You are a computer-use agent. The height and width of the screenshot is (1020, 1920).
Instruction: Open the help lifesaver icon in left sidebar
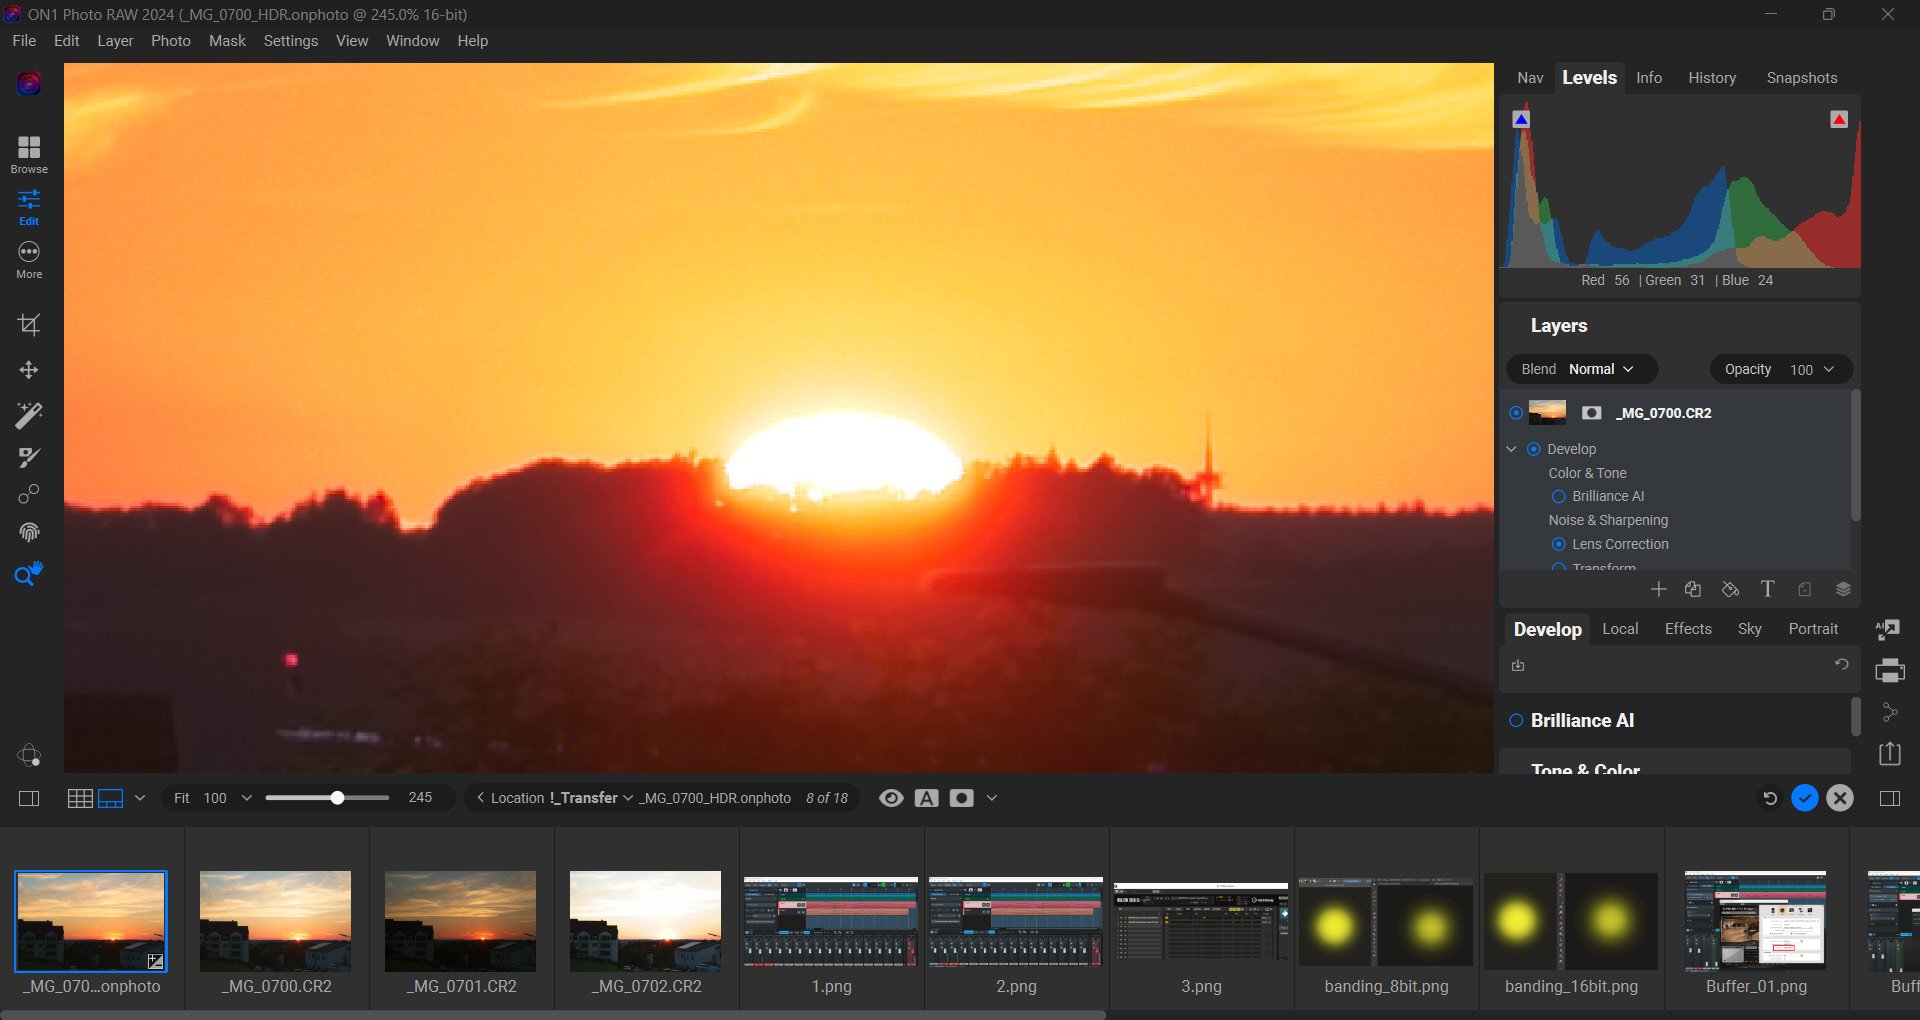click(x=29, y=755)
